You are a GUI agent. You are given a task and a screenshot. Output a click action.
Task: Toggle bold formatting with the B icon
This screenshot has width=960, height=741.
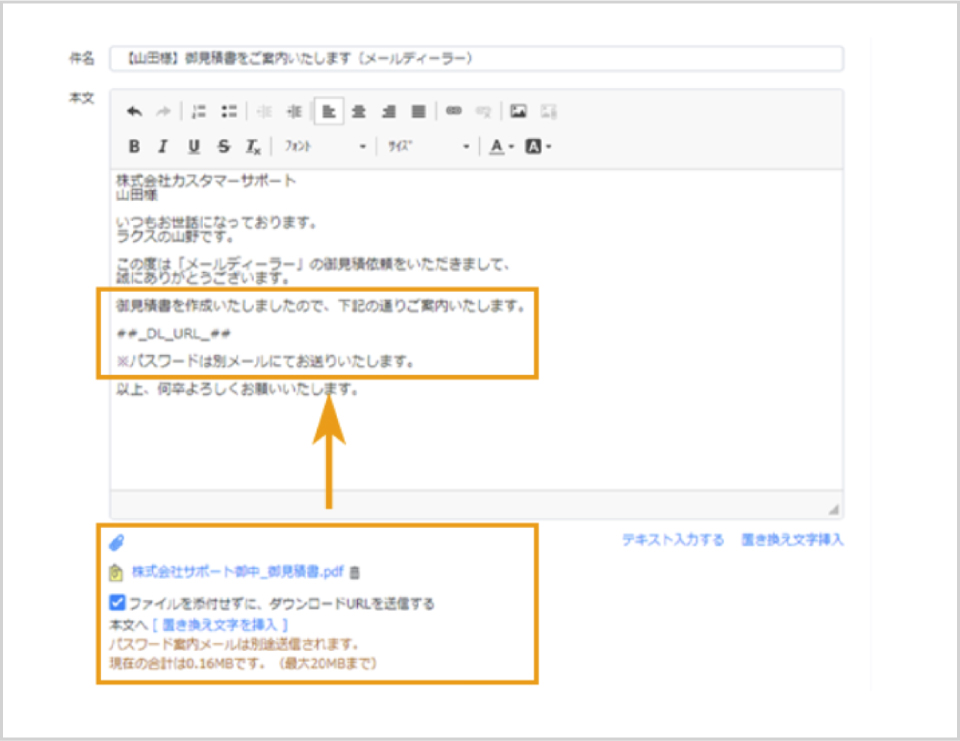click(x=133, y=145)
